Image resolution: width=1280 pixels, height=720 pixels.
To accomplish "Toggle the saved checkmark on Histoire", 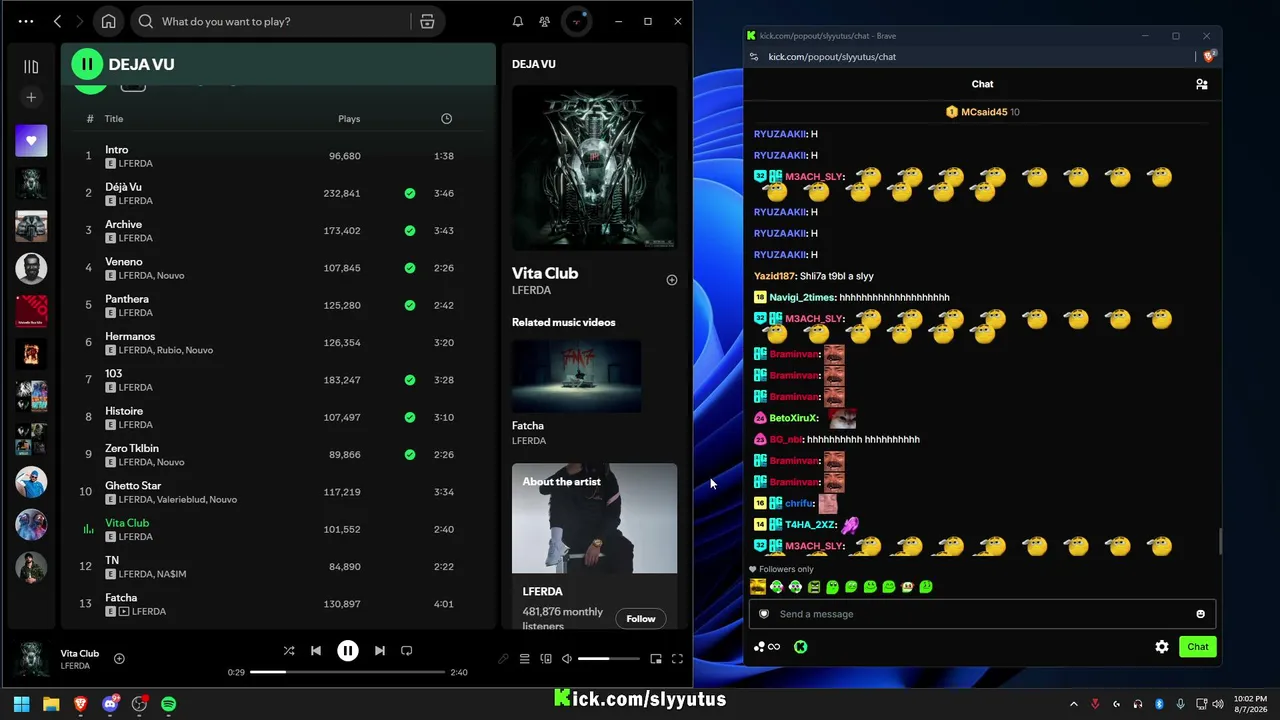I will [410, 417].
